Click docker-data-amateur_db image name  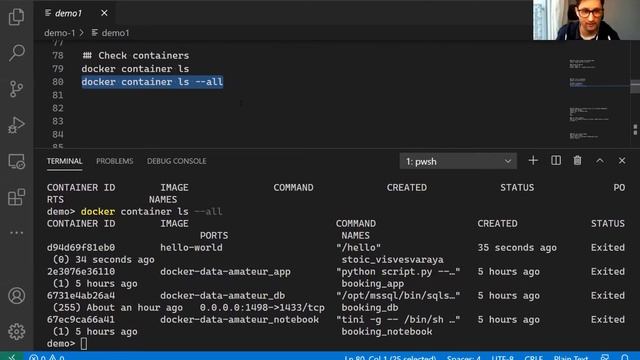coord(222,296)
